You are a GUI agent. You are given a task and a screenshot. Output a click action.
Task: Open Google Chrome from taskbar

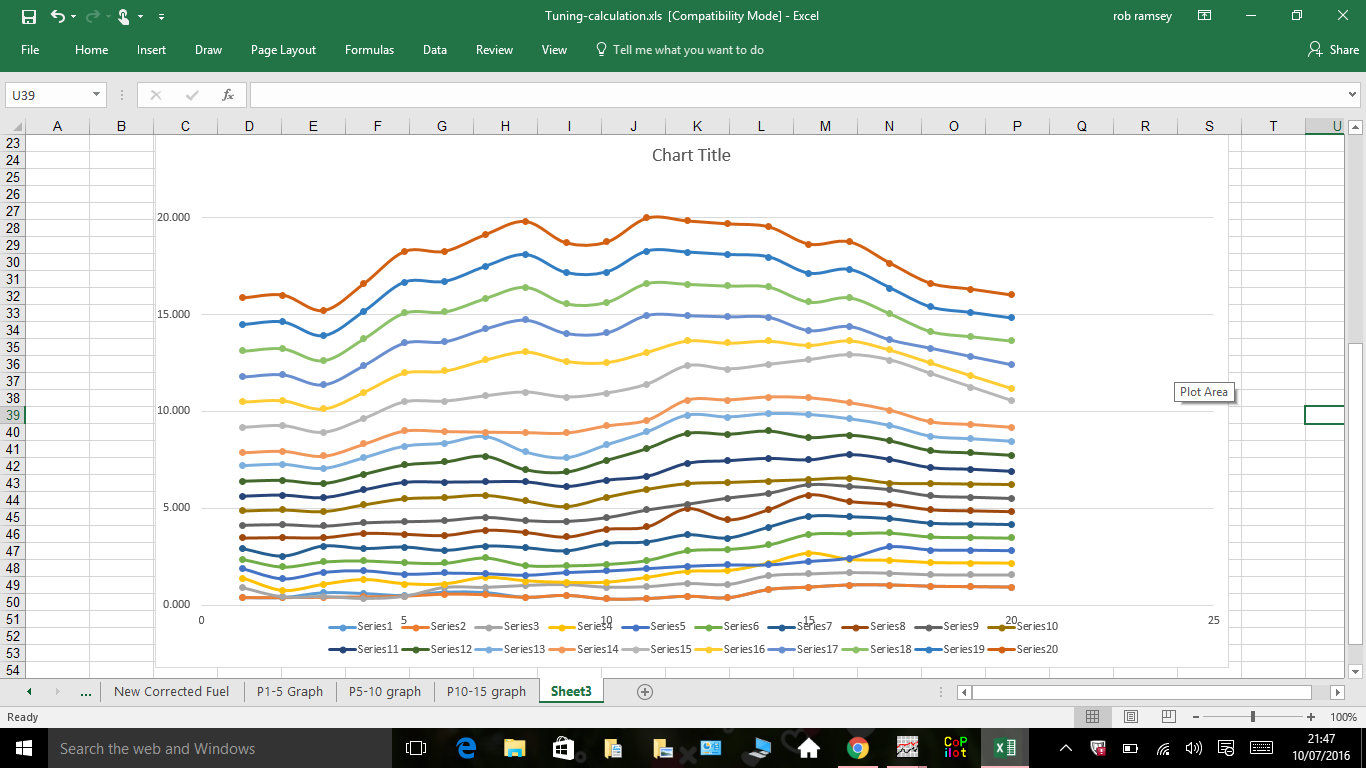[x=857, y=748]
